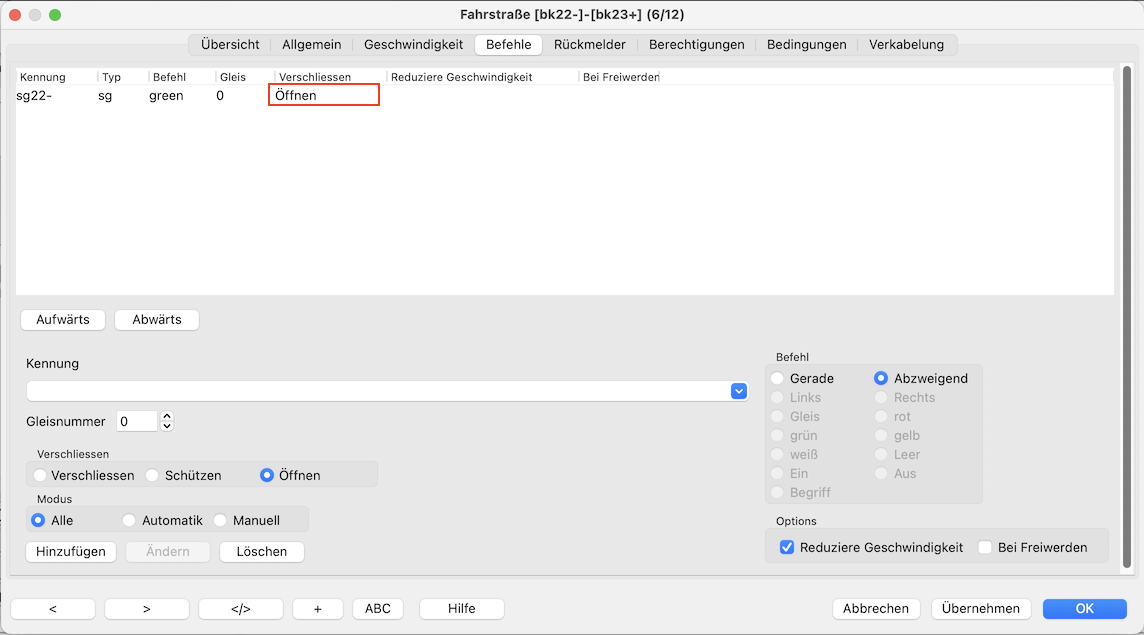Open the Verkabelung tab
Screen dimensions: 1144x635
(906, 44)
